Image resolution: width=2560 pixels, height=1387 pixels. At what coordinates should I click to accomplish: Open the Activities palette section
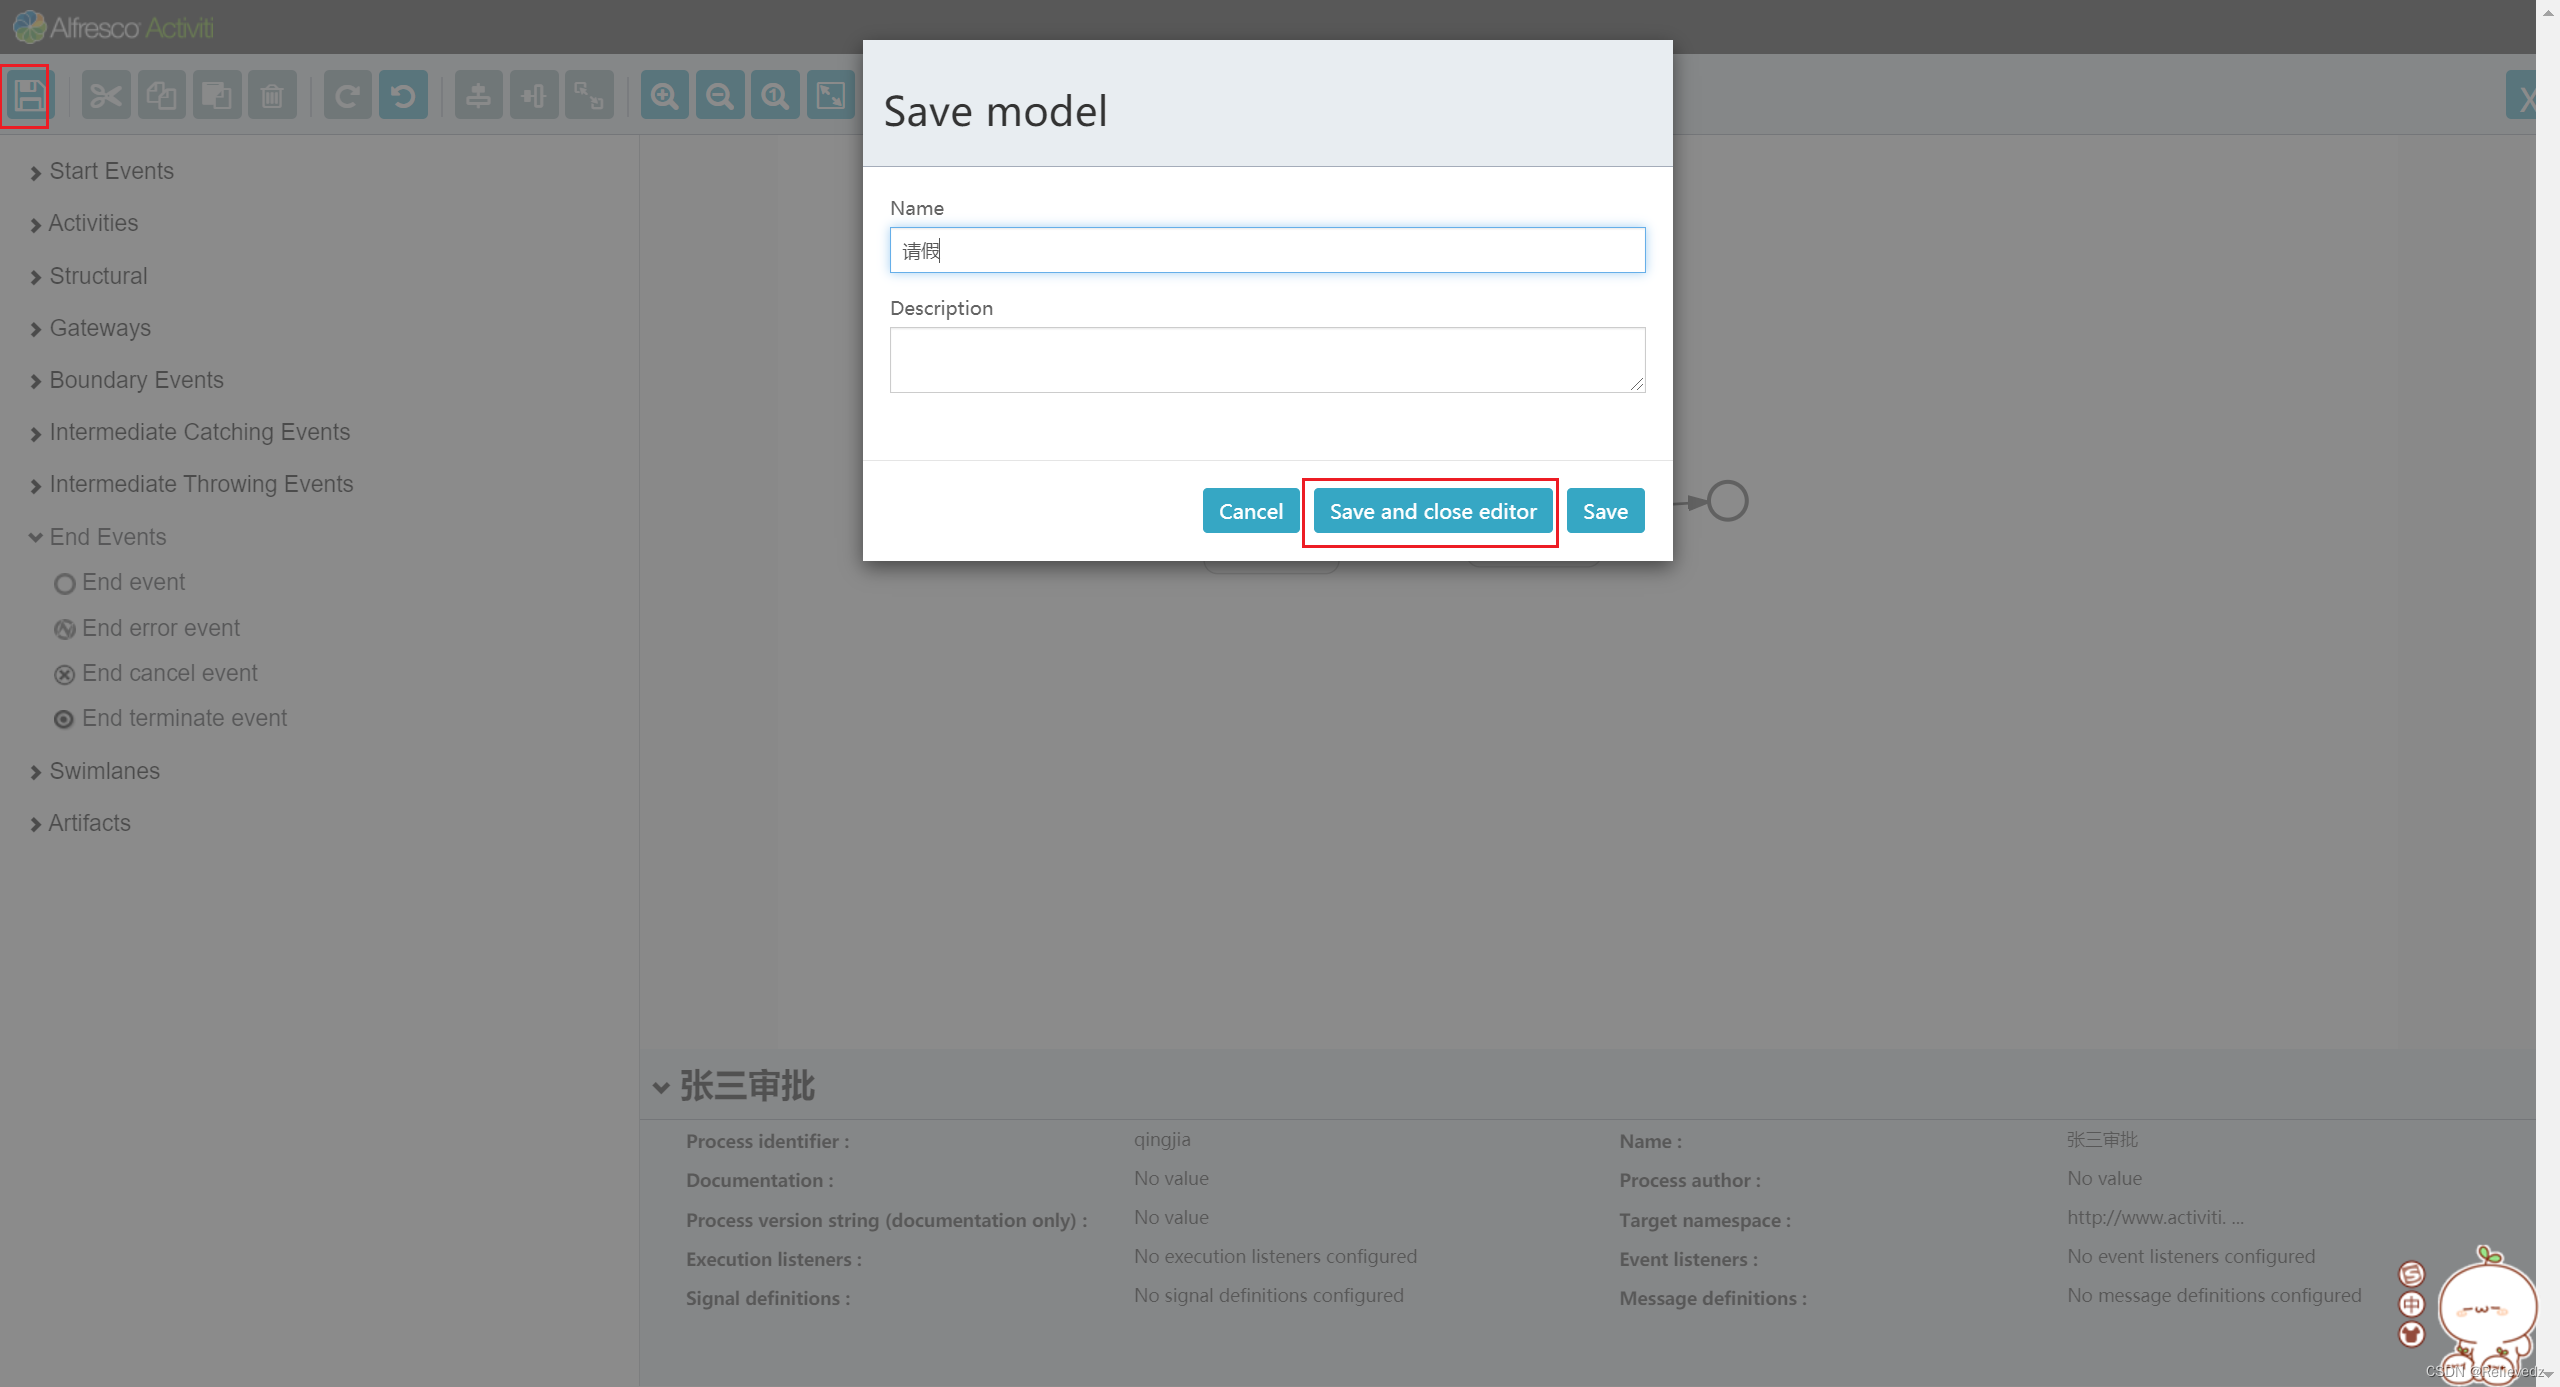tap(93, 223)
